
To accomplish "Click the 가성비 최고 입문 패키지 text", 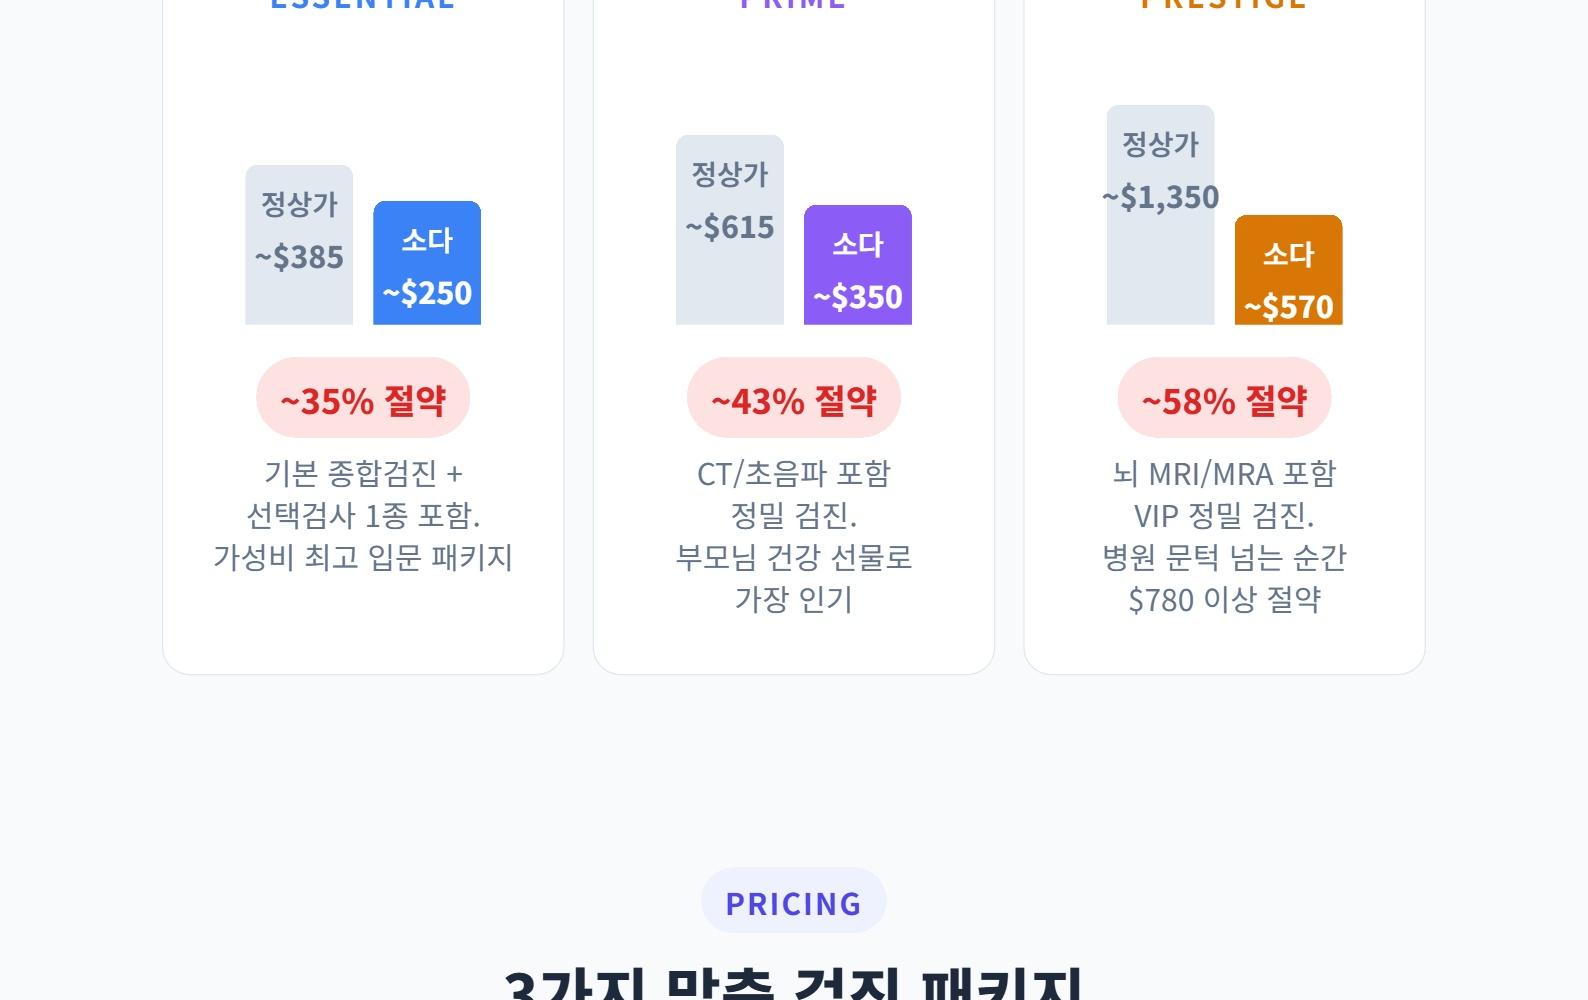I will (x=363, y=557).
